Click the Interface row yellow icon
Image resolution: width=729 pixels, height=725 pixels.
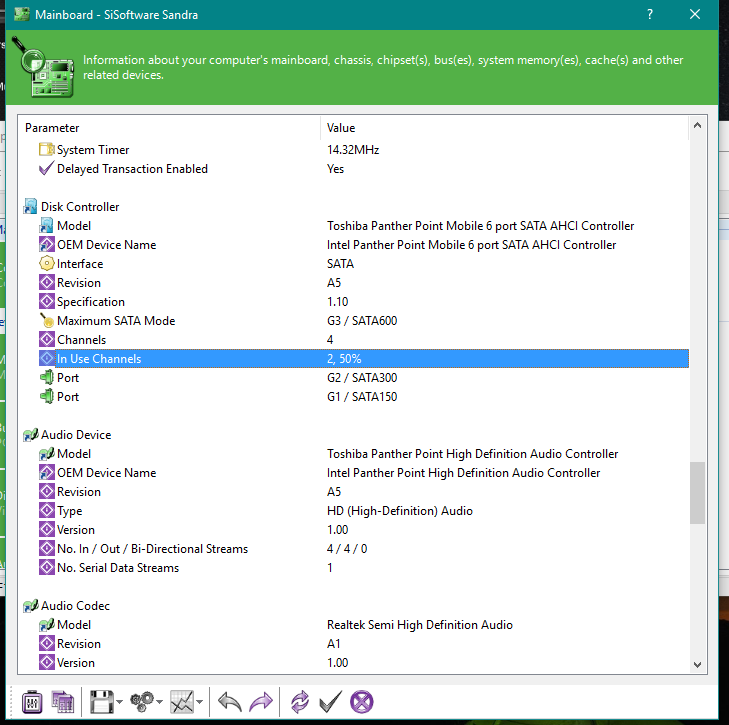pyautogui.click(x=46, y=264)
